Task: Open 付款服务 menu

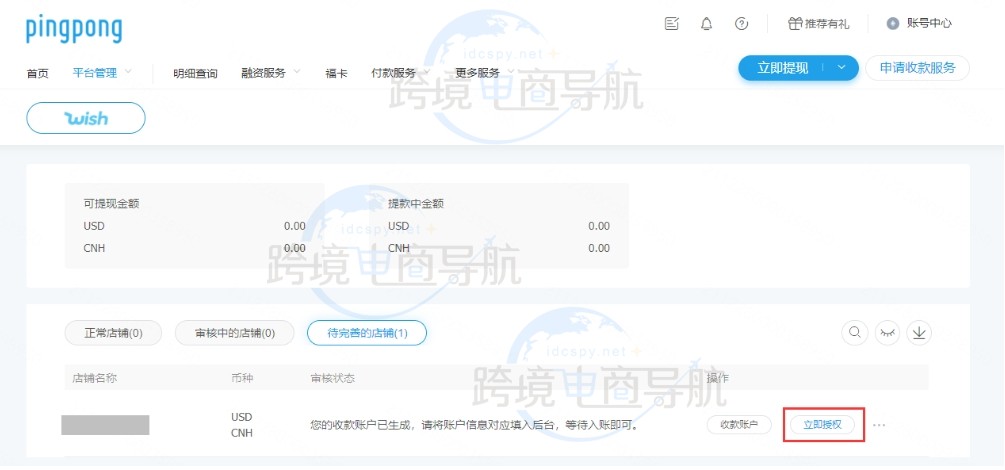Action: pyautogui.click(x=394, y=73)
